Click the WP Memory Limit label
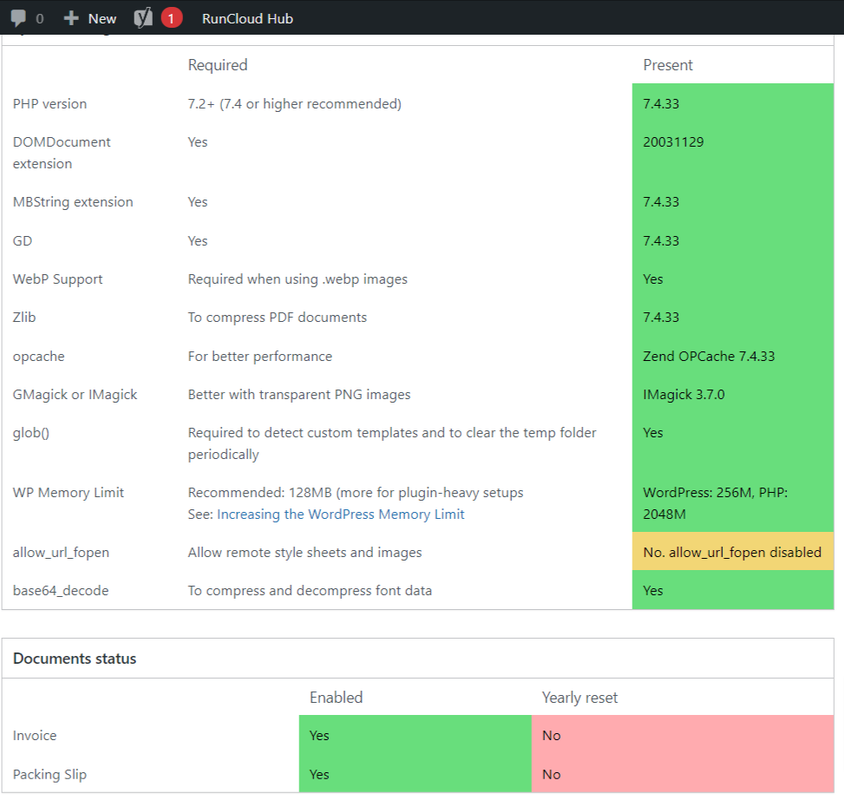This screenshot has width=844, height=800. tap(68, 493)
